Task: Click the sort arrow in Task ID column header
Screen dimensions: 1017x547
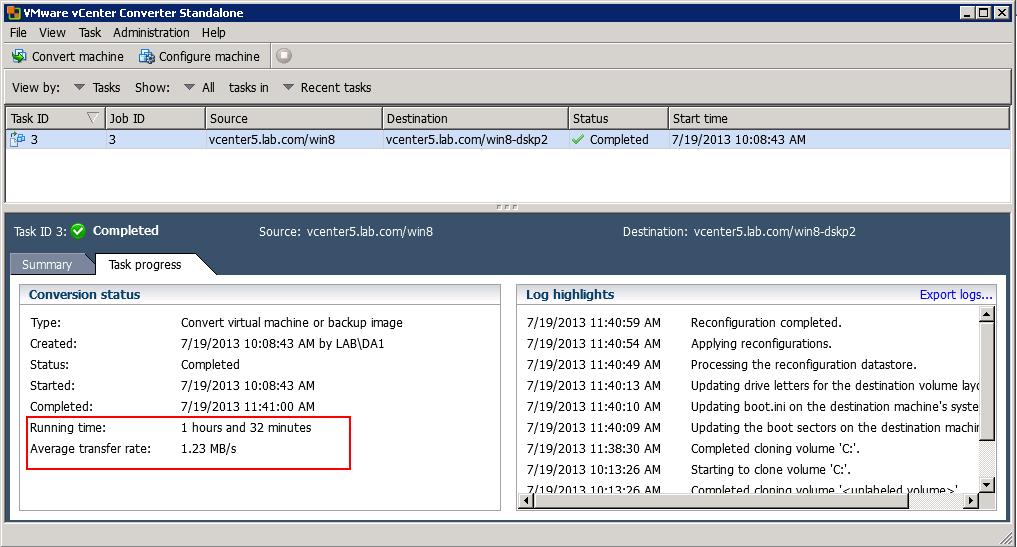Action: (x=93, y=118)
